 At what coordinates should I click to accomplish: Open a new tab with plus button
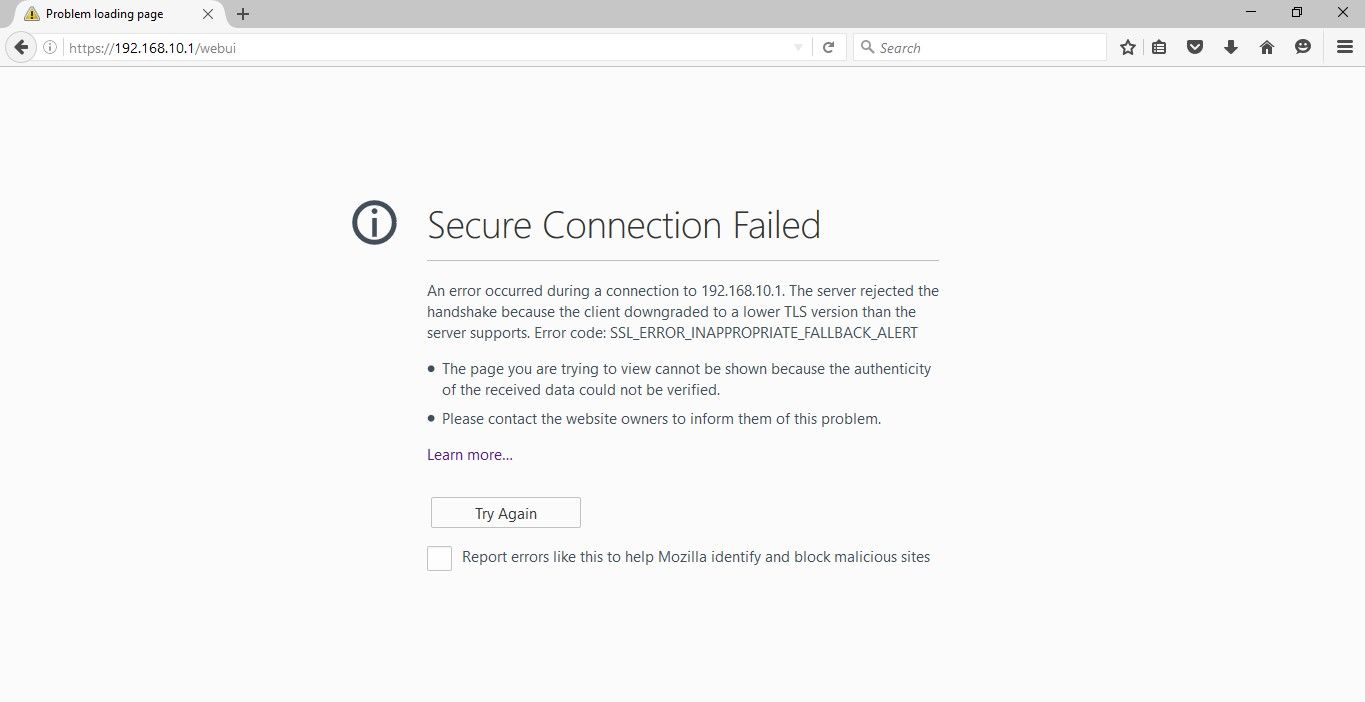pos(243,14)
